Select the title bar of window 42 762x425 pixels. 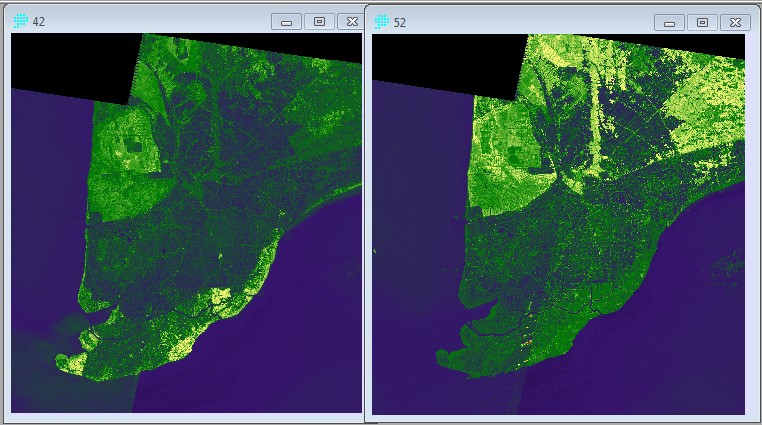point(150,21)
